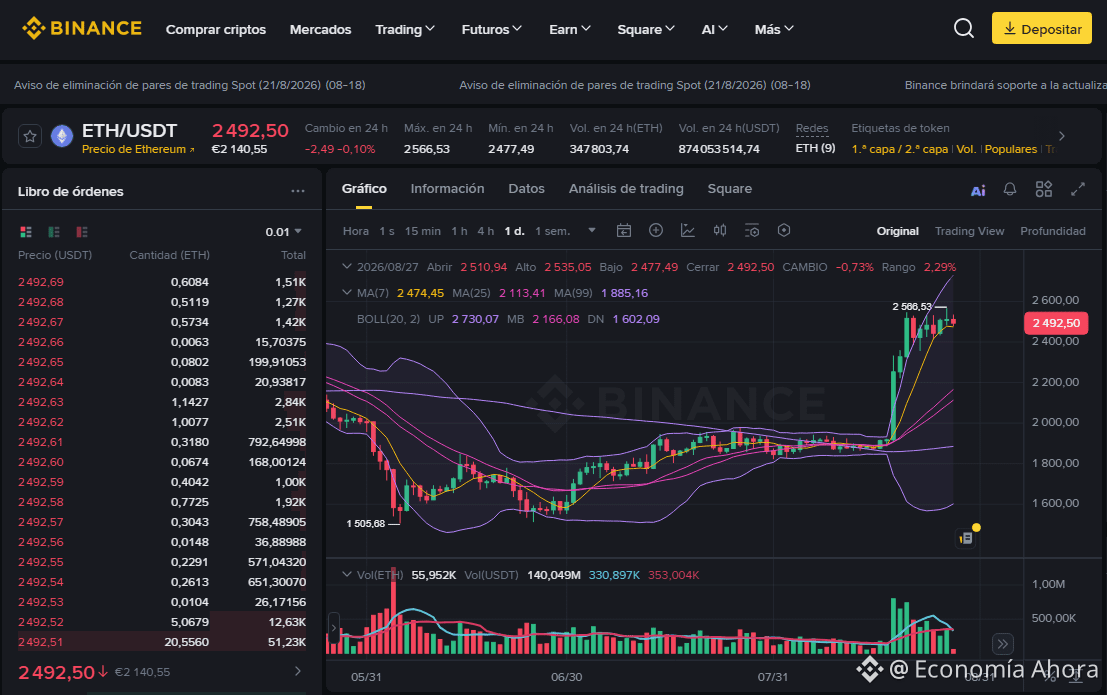Select the 1 s interval
This screenshot has width=1107, height=695.
pos(387,231)
